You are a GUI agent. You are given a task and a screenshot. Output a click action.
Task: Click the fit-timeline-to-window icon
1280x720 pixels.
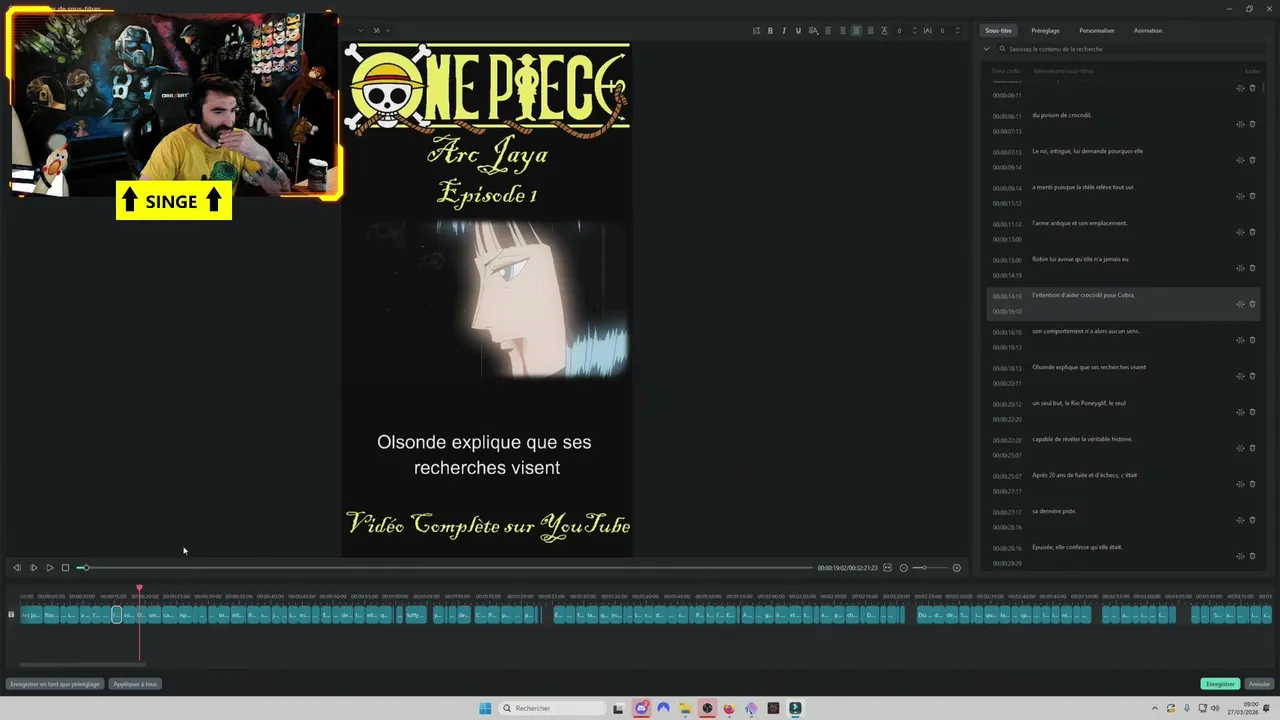click(888, 568)
